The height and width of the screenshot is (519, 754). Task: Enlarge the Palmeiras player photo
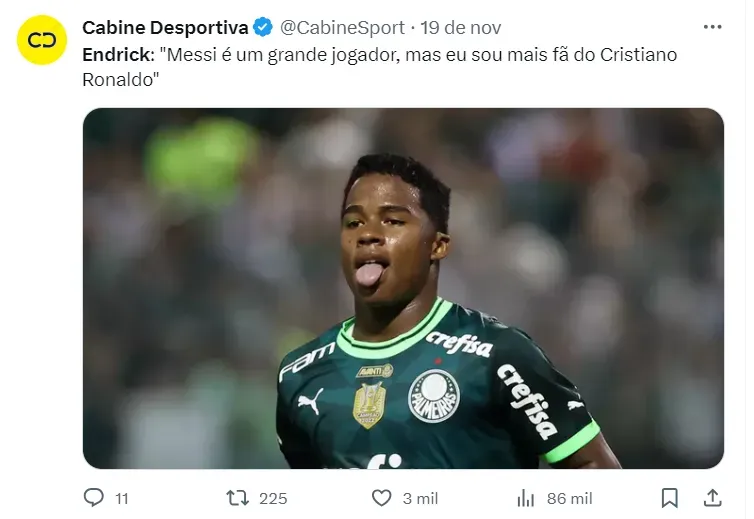click(403, 288)
